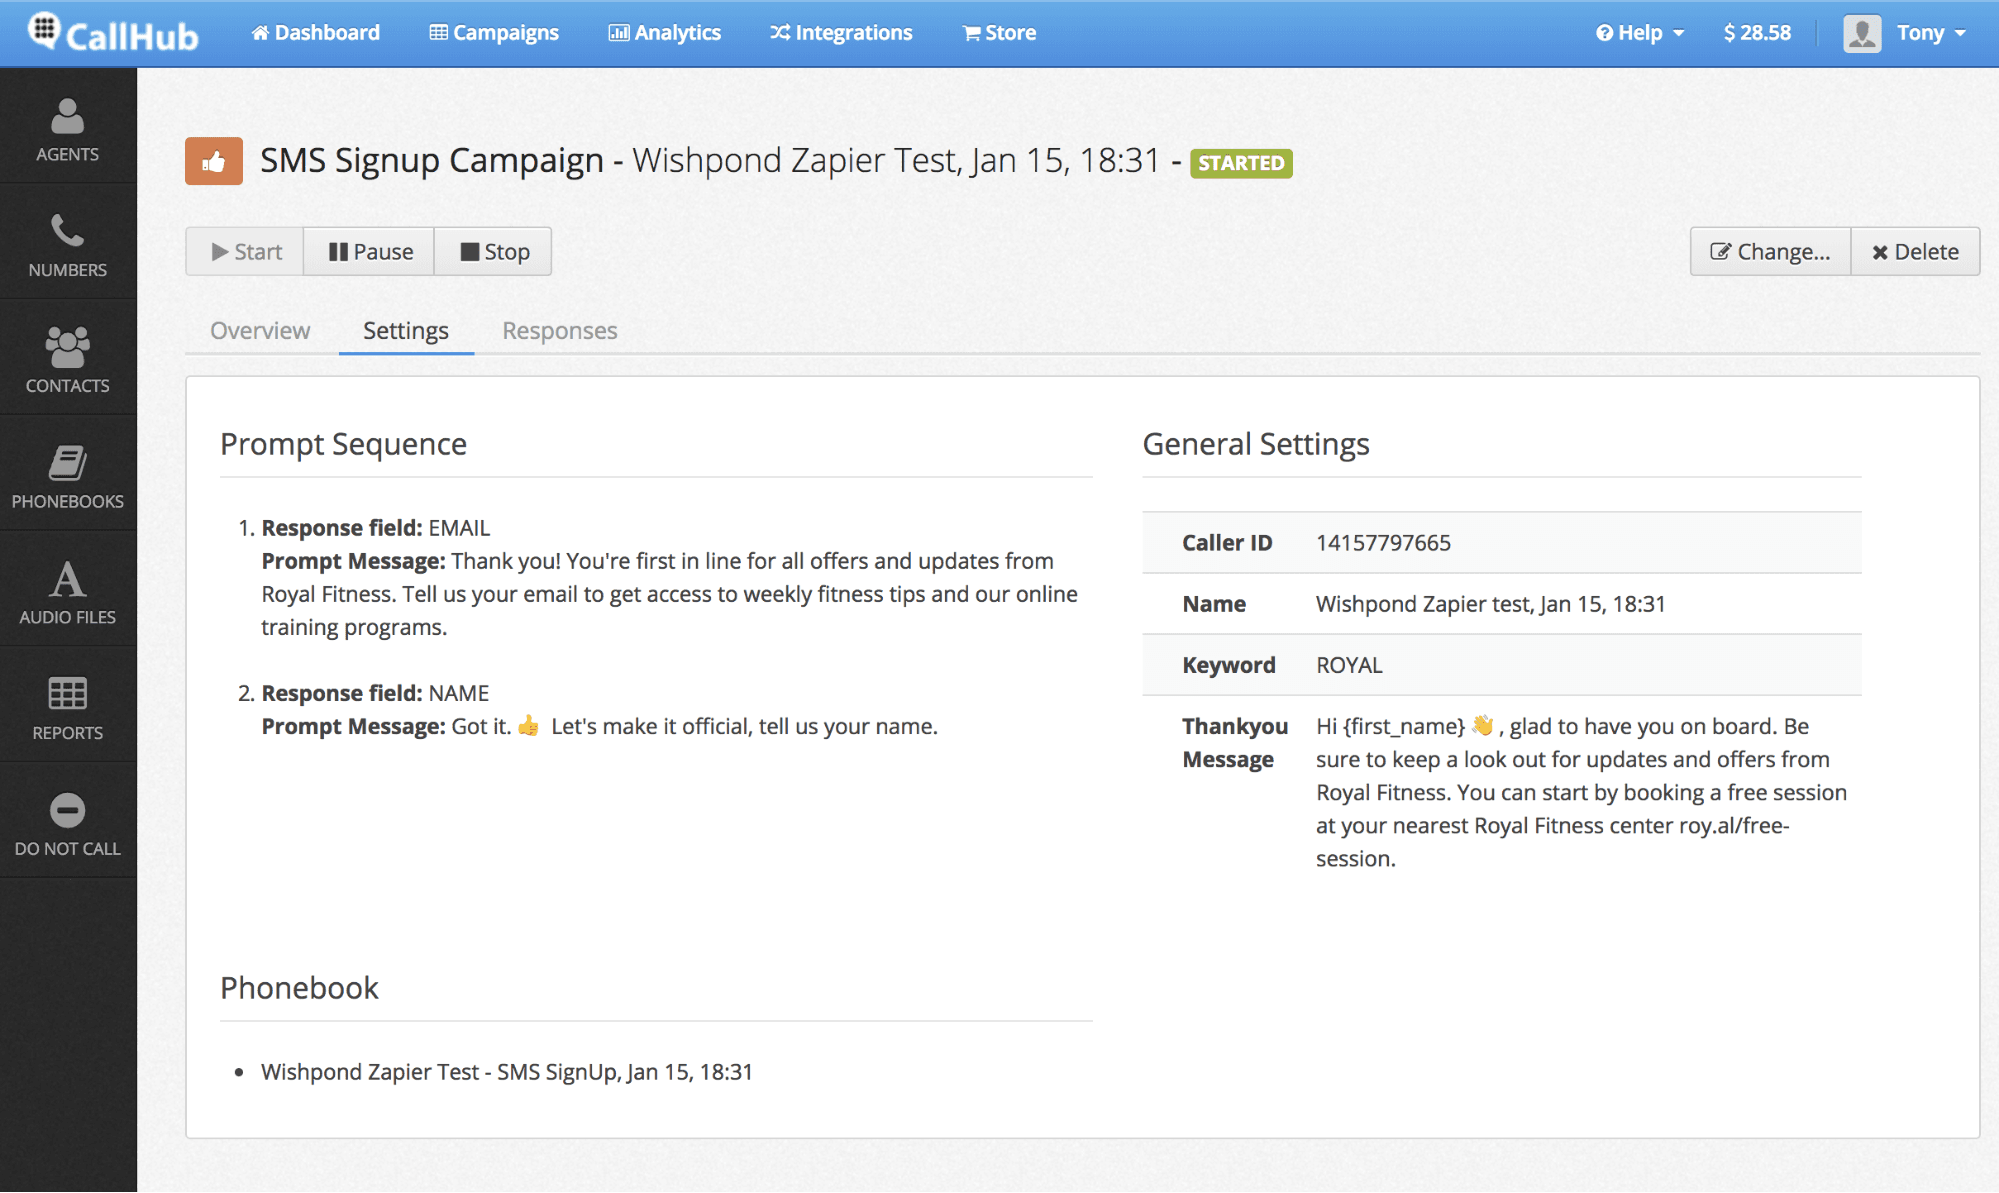Image resolution: width=1999 pixels, height=1193 pixels.
Task: Click the orange thumbs-up campaign icon
Action: coord(213,161)
